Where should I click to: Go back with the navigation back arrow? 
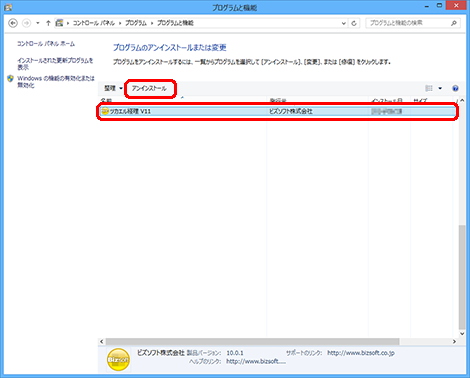13,23
